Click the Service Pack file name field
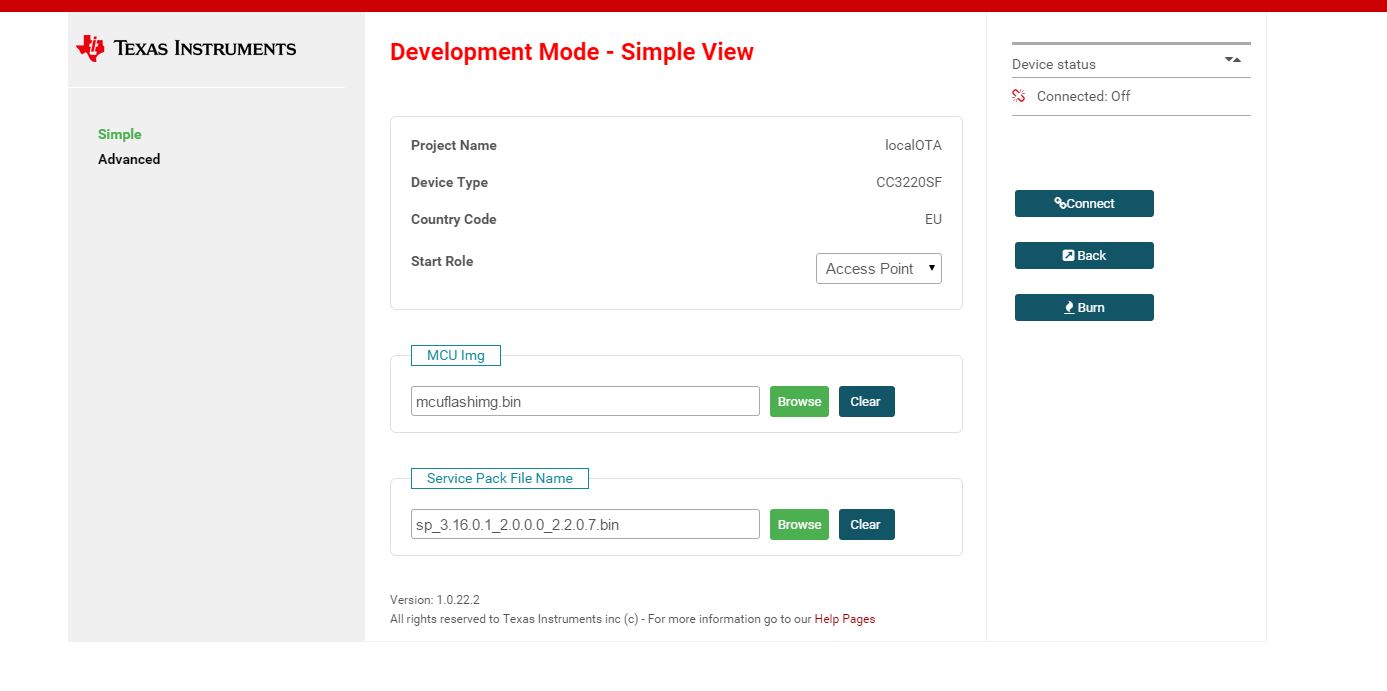 (x=585, y=524)
